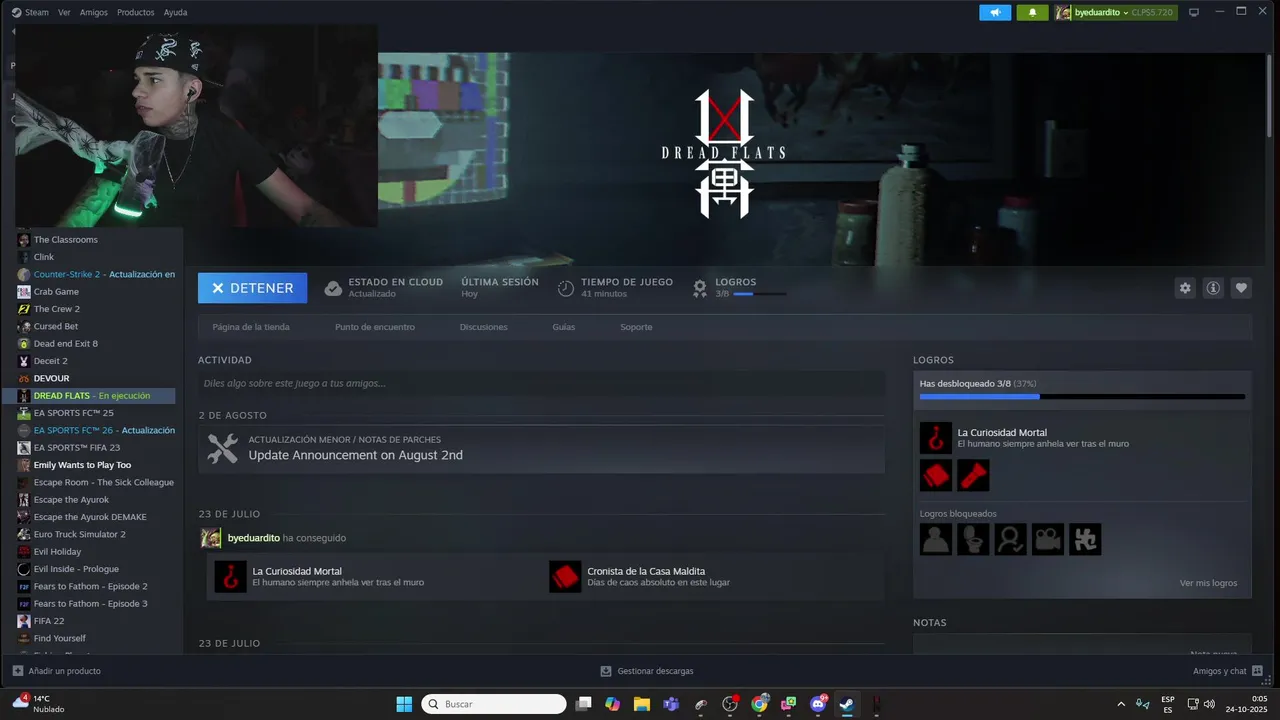This screenshot has height=720, width=1280.
Task: Select locked puzzle piece achievement icon
Action: tap(1085, 539)
